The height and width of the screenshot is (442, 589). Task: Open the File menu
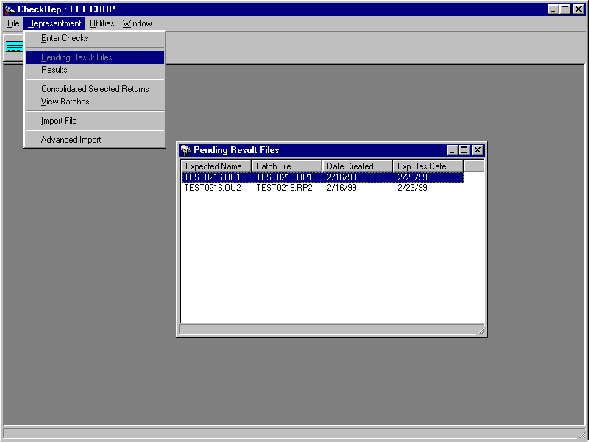(13, 24)
